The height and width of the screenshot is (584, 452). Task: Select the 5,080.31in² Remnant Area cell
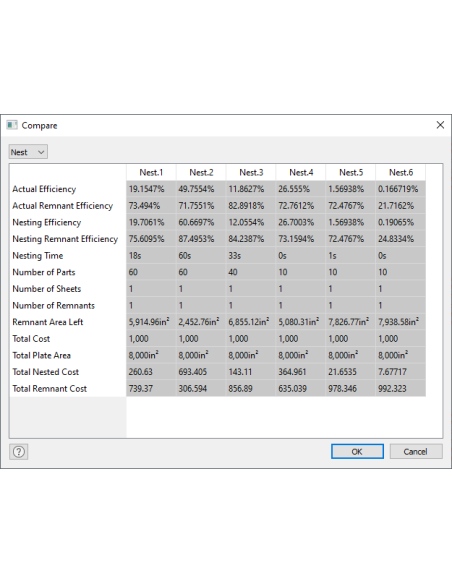click(x=301, y=322)
